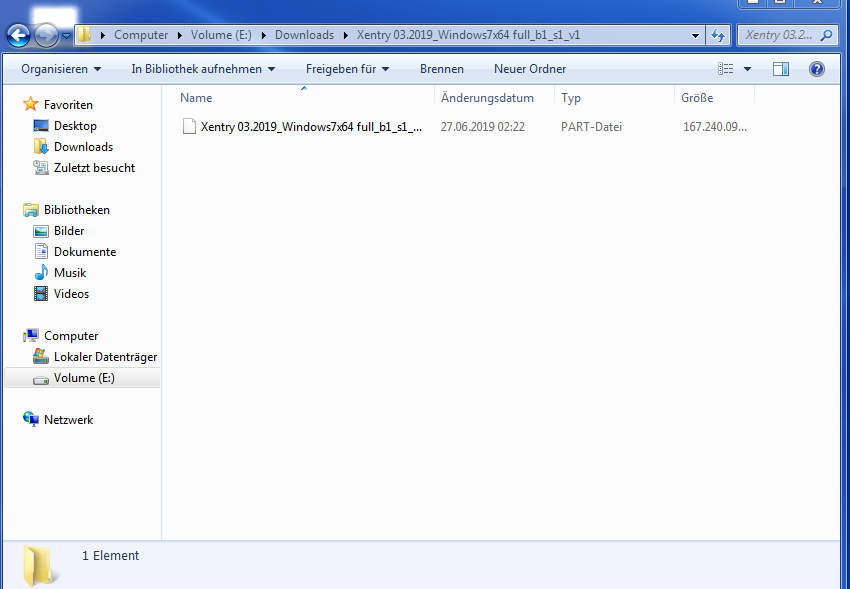Click the Desktop monitor icon
850x589 pixels.
click(x=41, y=126)
